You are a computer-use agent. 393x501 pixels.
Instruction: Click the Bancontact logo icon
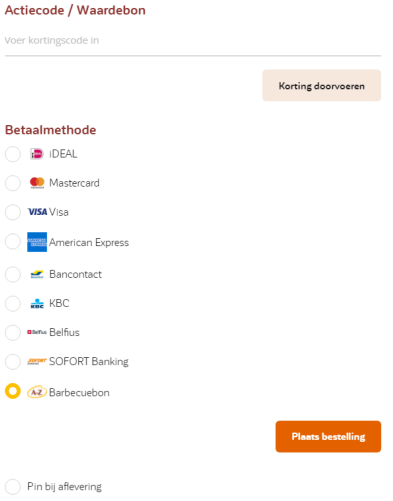tap(37, 274)
